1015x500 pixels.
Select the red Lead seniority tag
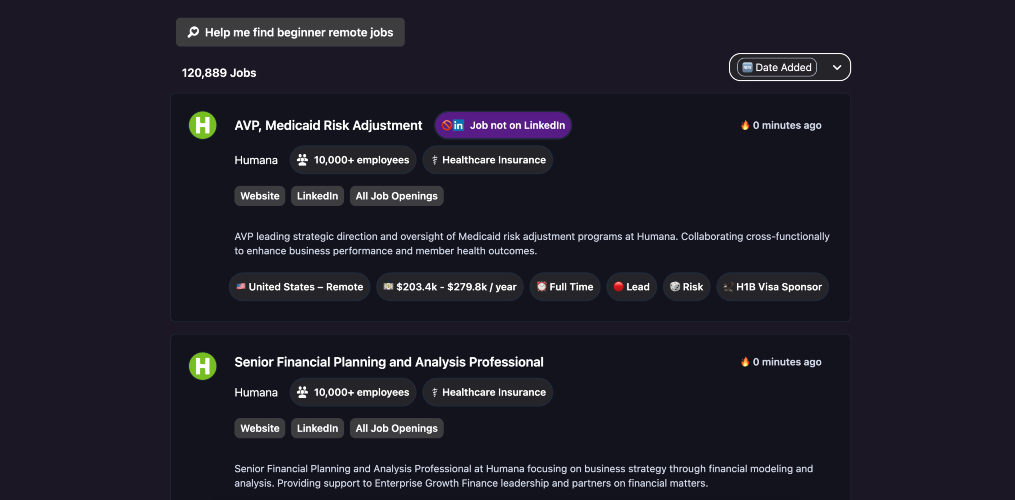coord(630,287)
